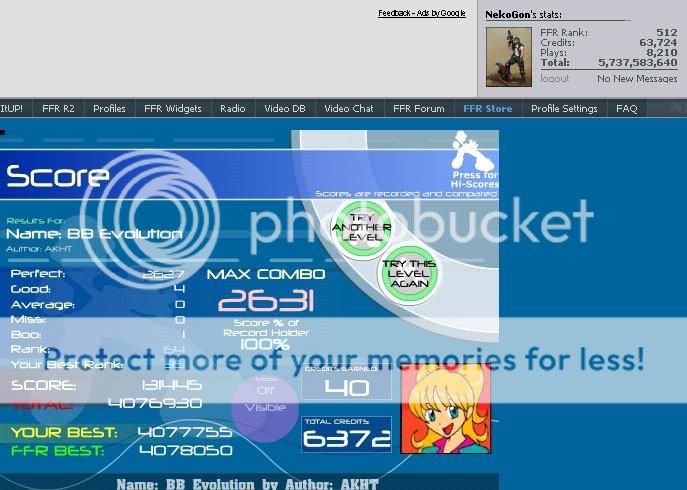Open the No New Messages link

(637, 79)
